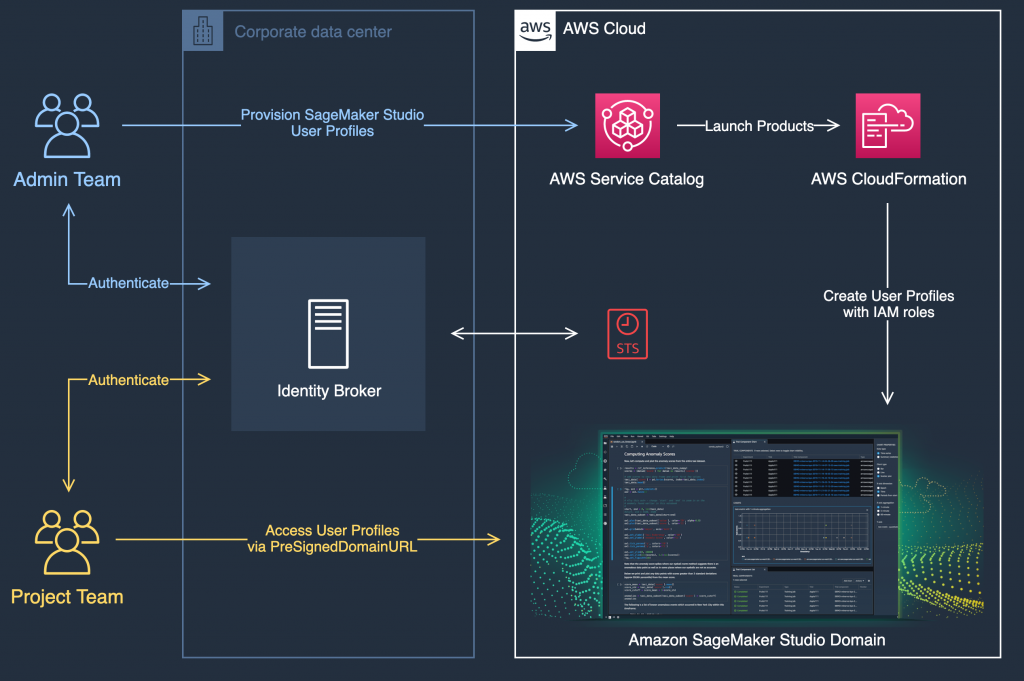Click the yellow Authenticate label near Project Team

pos(128,380)
